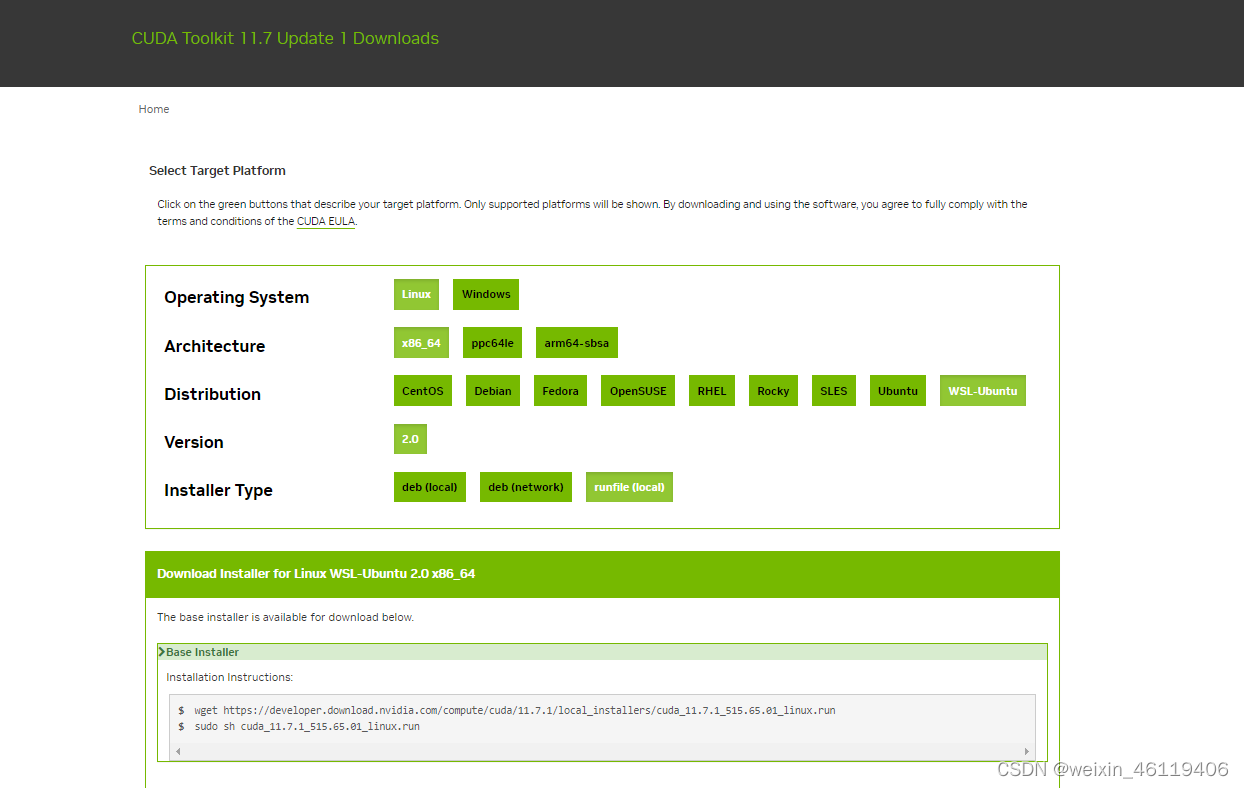Click the code box left scroll arrow
The height and width of the screenshot is (788, 1244).
[x=178, y=751]
